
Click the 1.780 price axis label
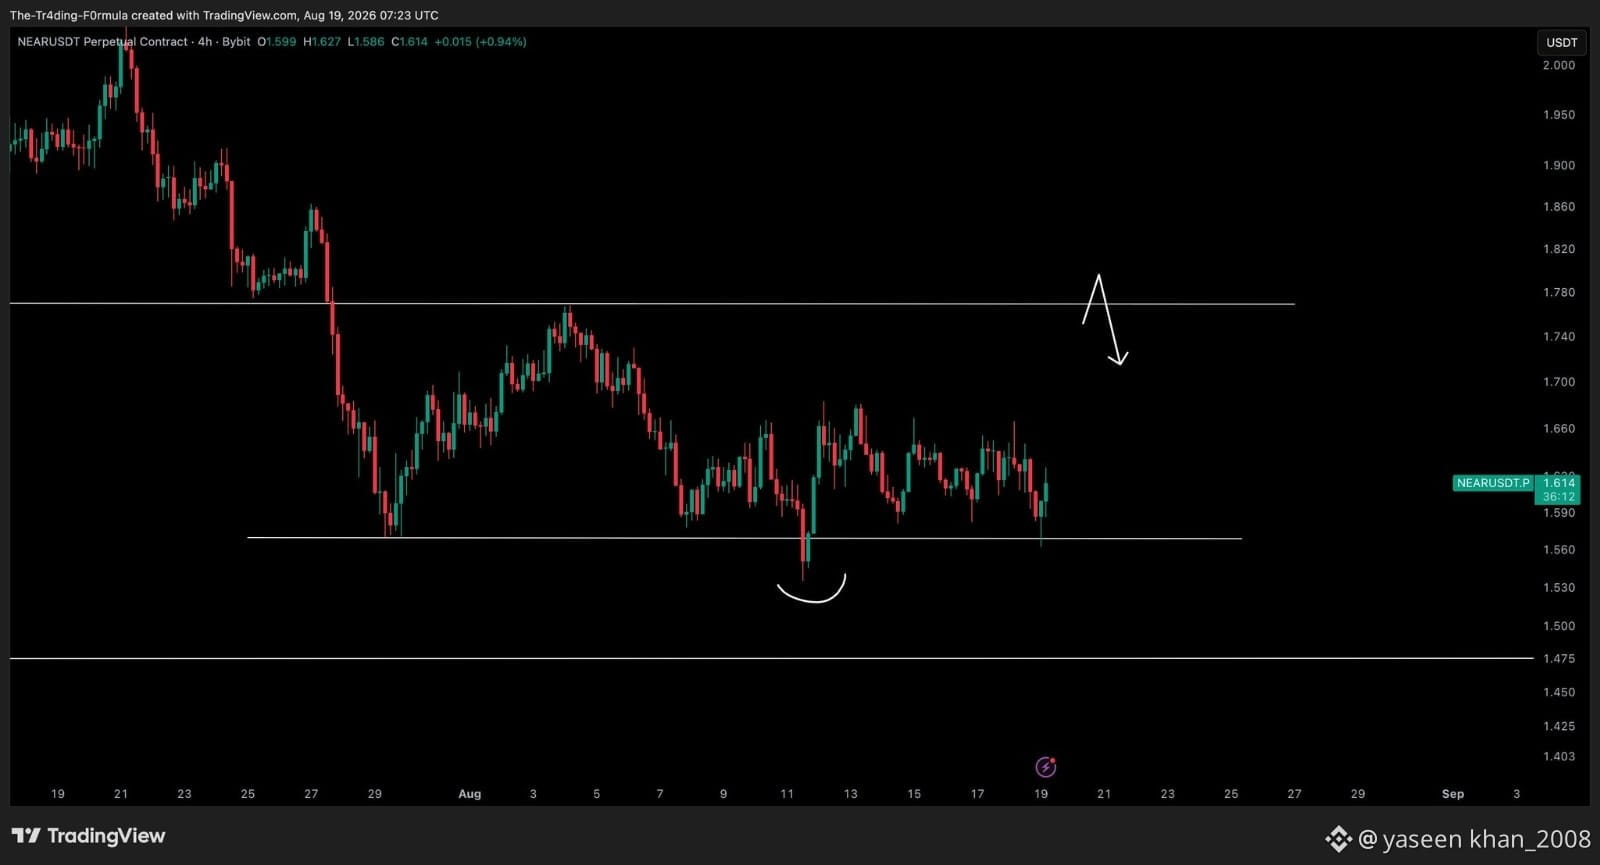[x=1559, y=293]
